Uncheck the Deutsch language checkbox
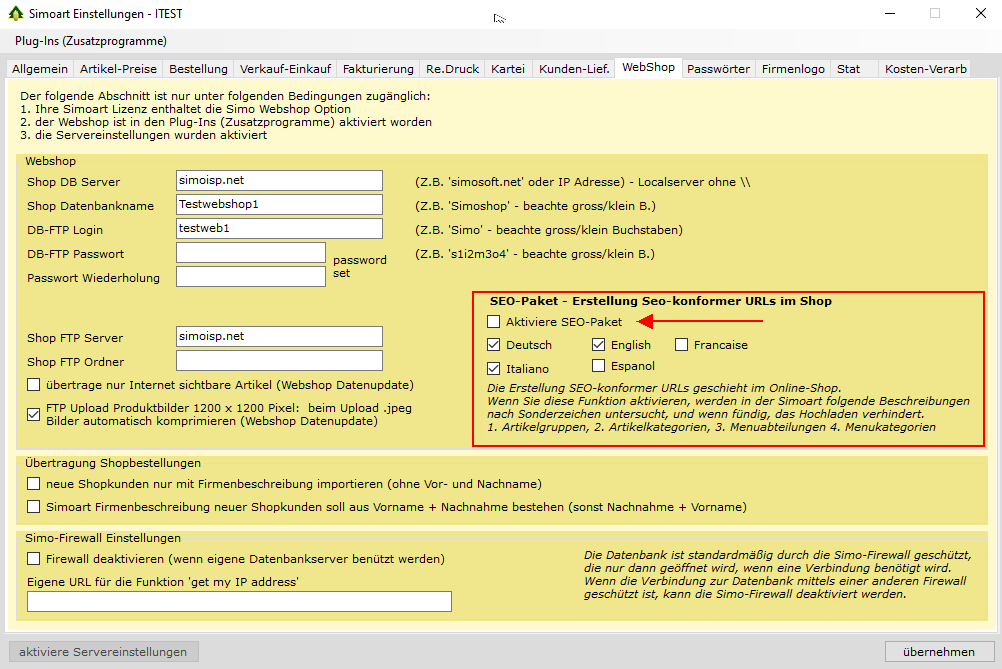This screenshot has width=1002, height=669. coord(494,345)
